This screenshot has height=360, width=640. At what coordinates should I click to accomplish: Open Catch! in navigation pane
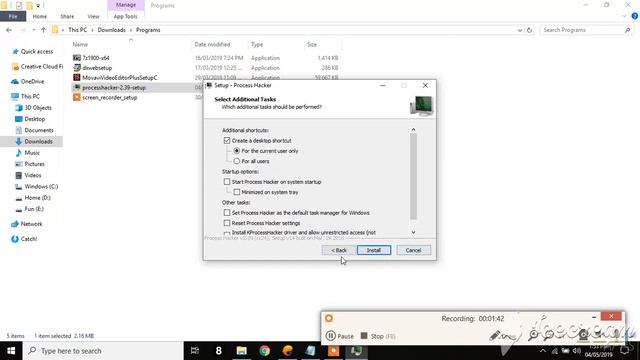pos(29,239)
